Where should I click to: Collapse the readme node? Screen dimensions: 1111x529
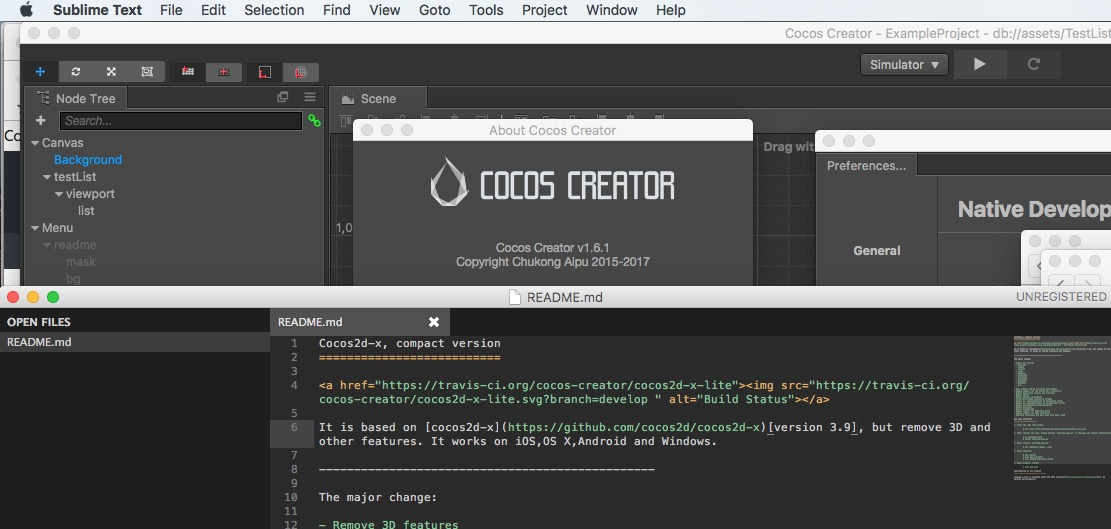(x=47, y=245)
